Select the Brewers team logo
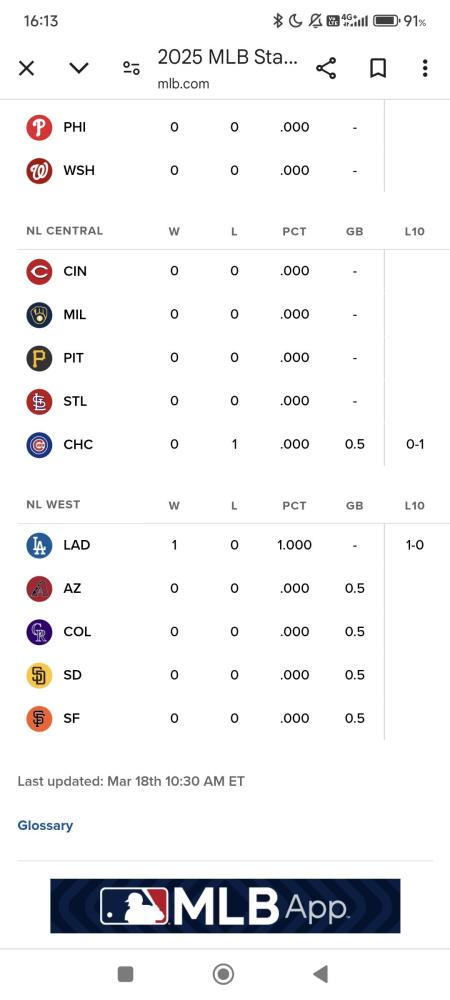 [39, 314]
